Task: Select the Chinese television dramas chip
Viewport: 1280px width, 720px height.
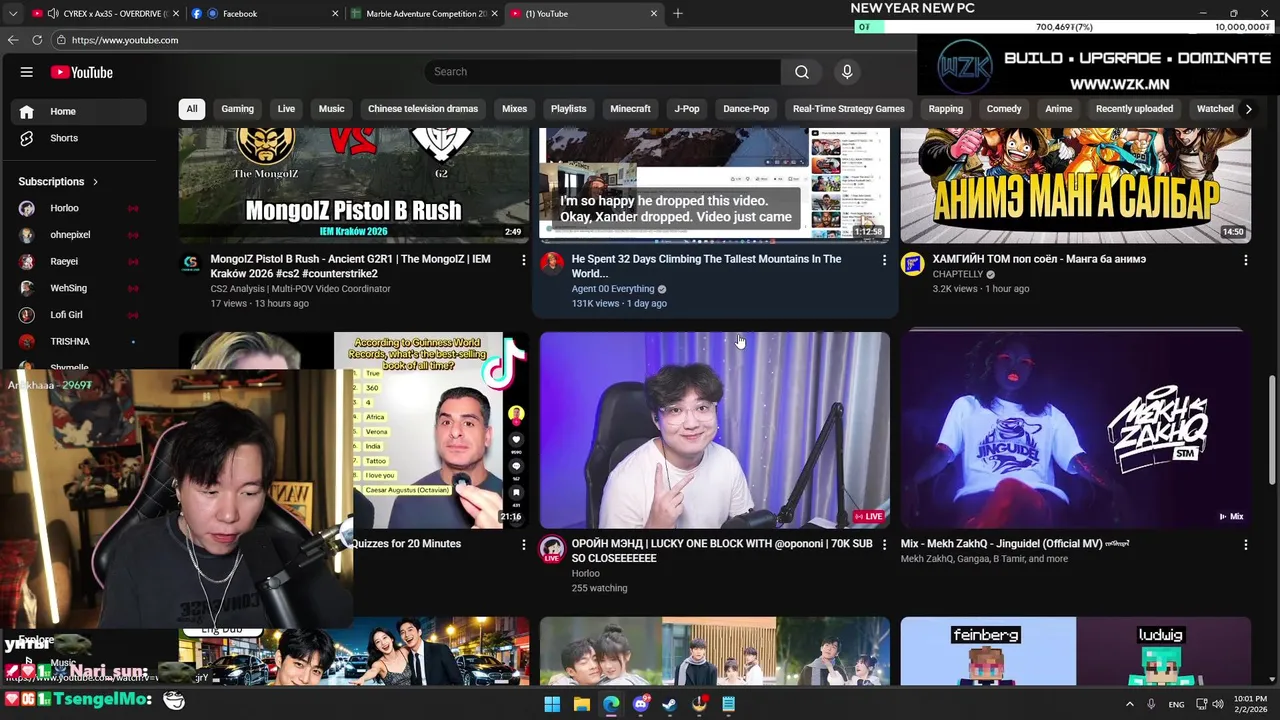Action: tap(423, 109)
